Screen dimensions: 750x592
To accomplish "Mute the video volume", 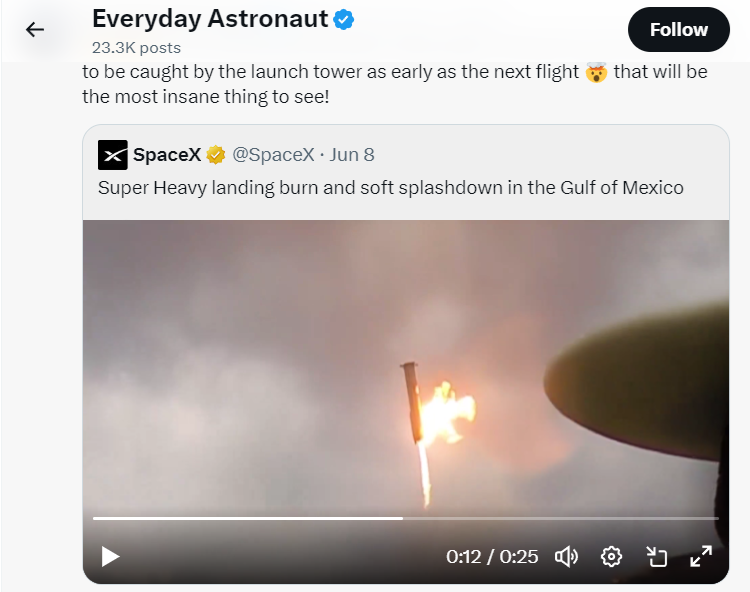I will (x=566, y=557).
